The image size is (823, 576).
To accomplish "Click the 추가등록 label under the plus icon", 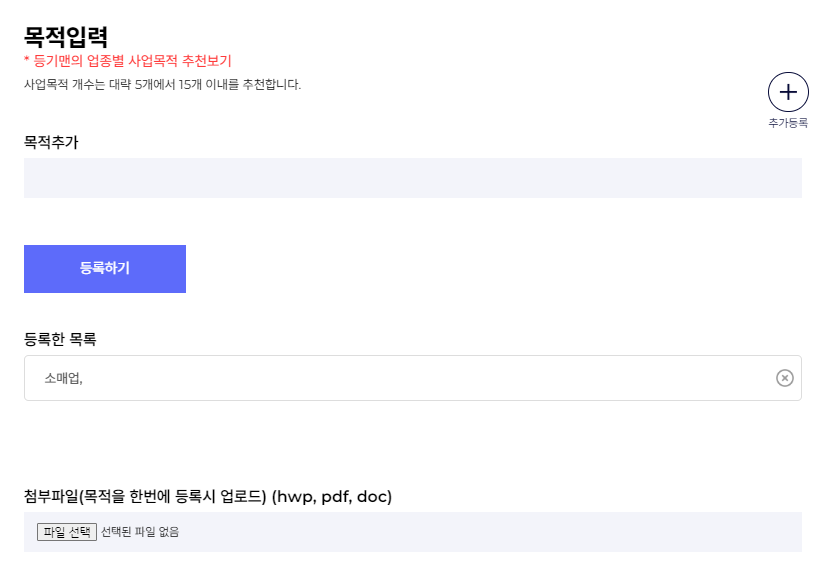I will [788, 123].
